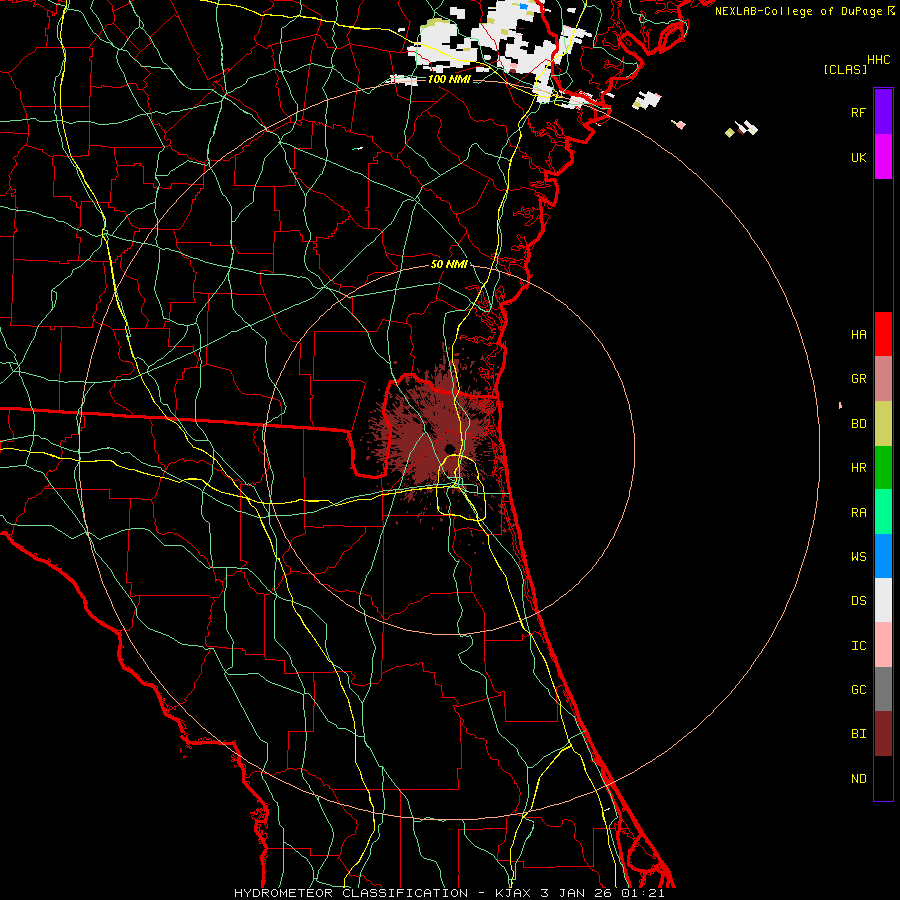Click the light green RA legend swatch
The image size is (900, 900).
click(883, 512)
